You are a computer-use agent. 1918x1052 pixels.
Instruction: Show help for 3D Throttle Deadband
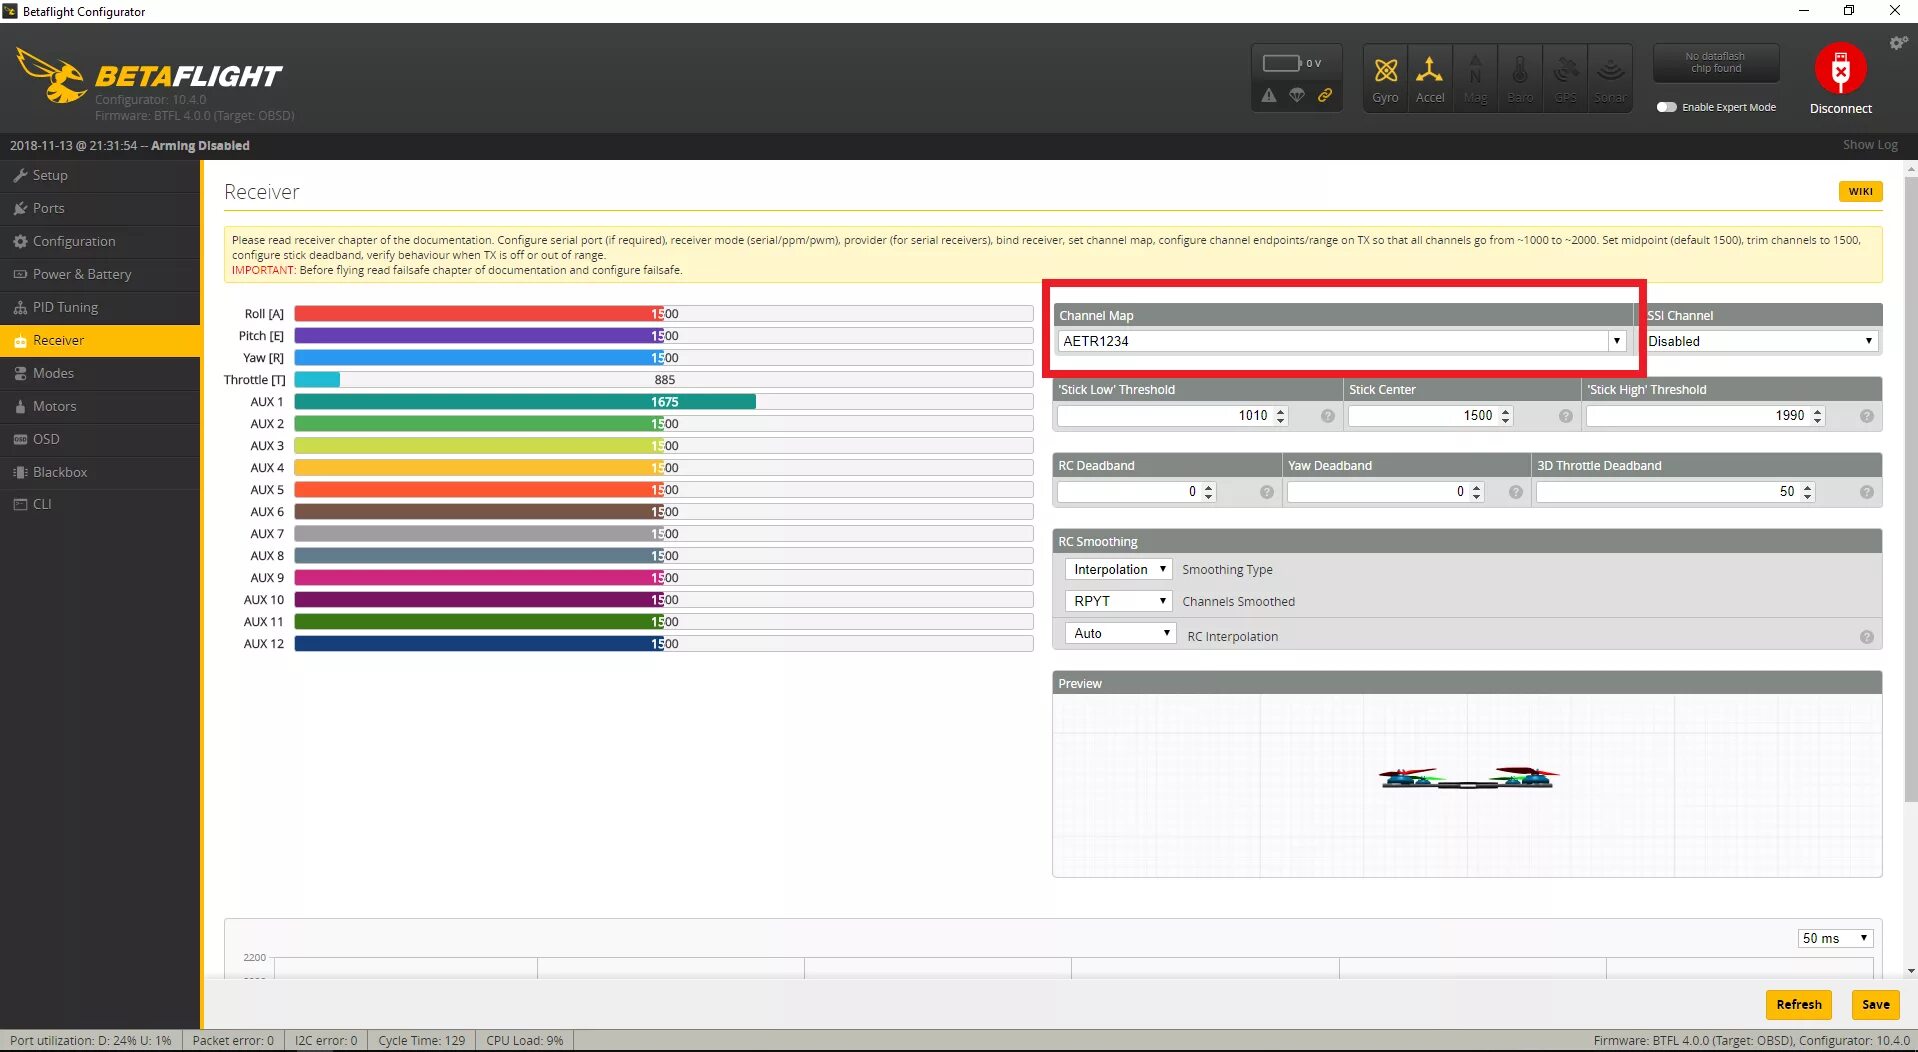tap(1867, 492)
